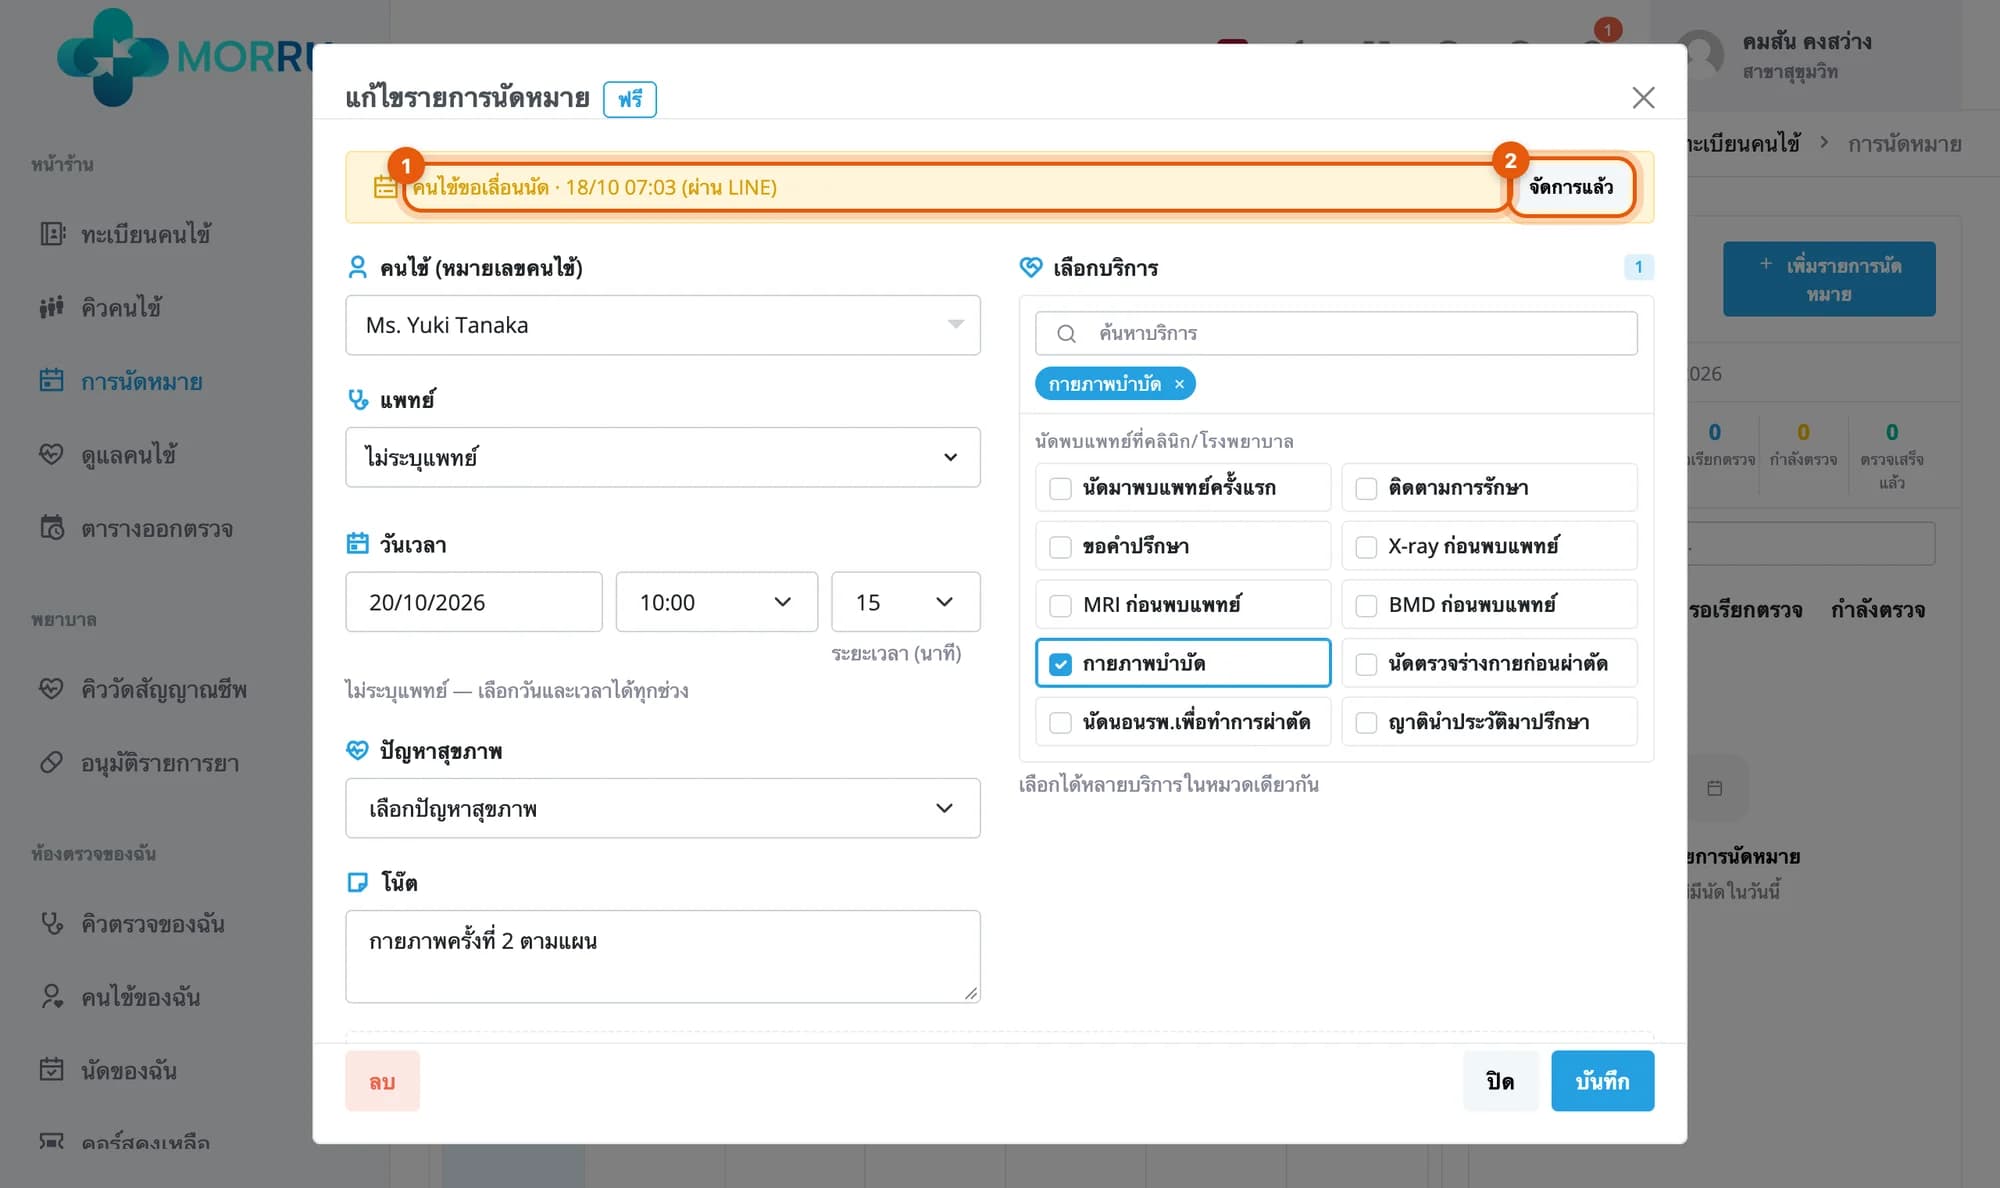Open ตารางออกตรวจ in the sidebar
Image resolution: width=2000 pixels, height=1188 pixels.
[x=157, y=528]
